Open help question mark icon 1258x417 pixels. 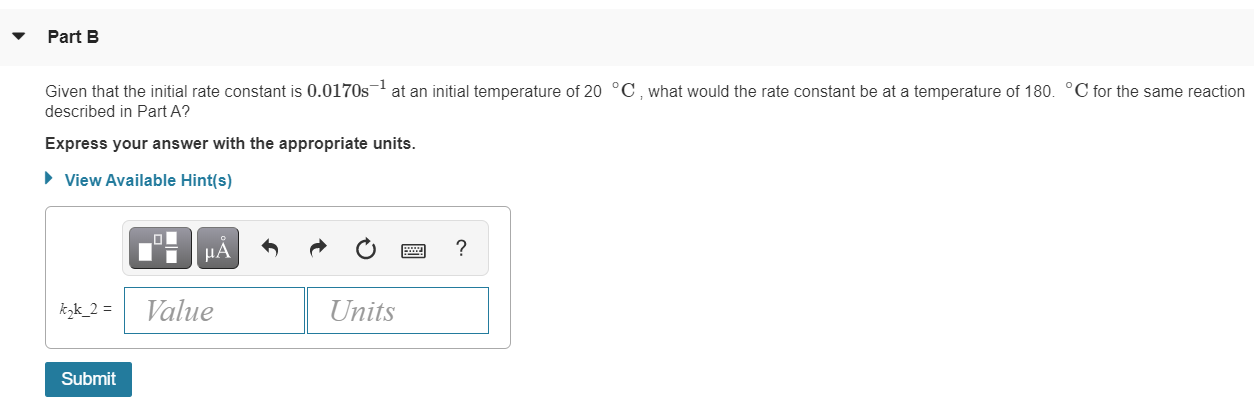pos(460,248)
